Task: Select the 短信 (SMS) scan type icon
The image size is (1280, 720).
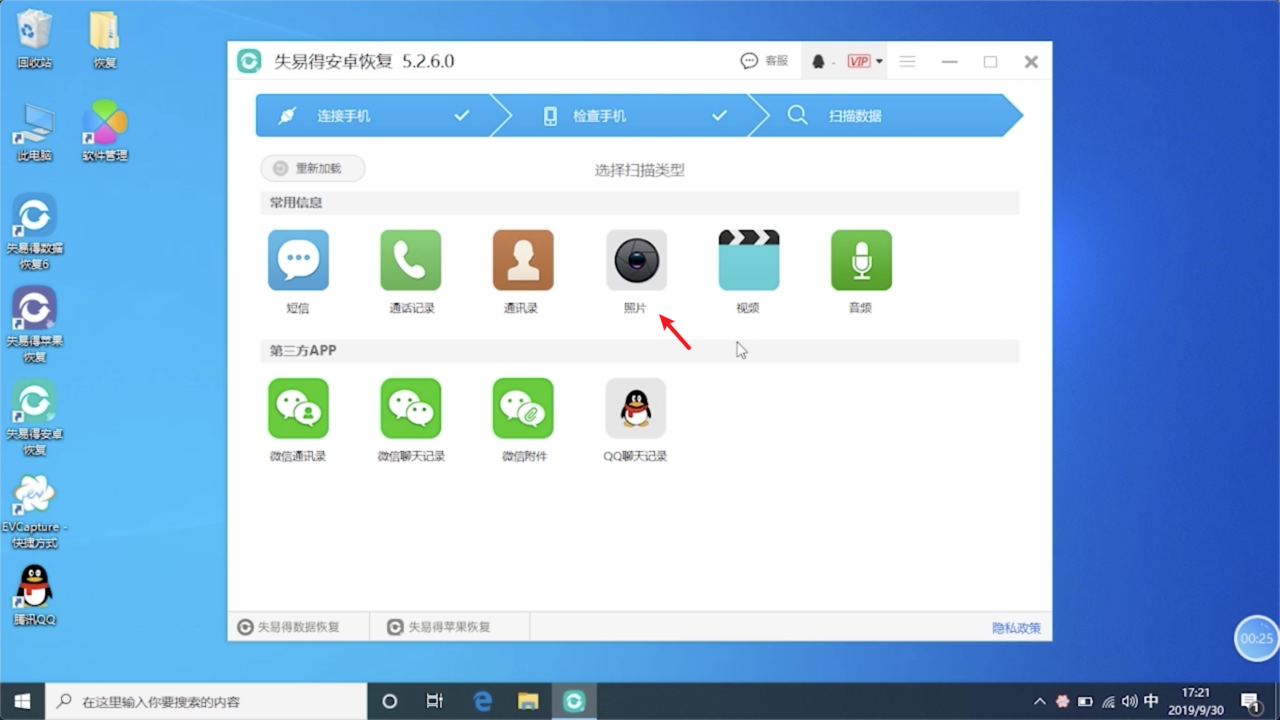Action: point(298,260)
